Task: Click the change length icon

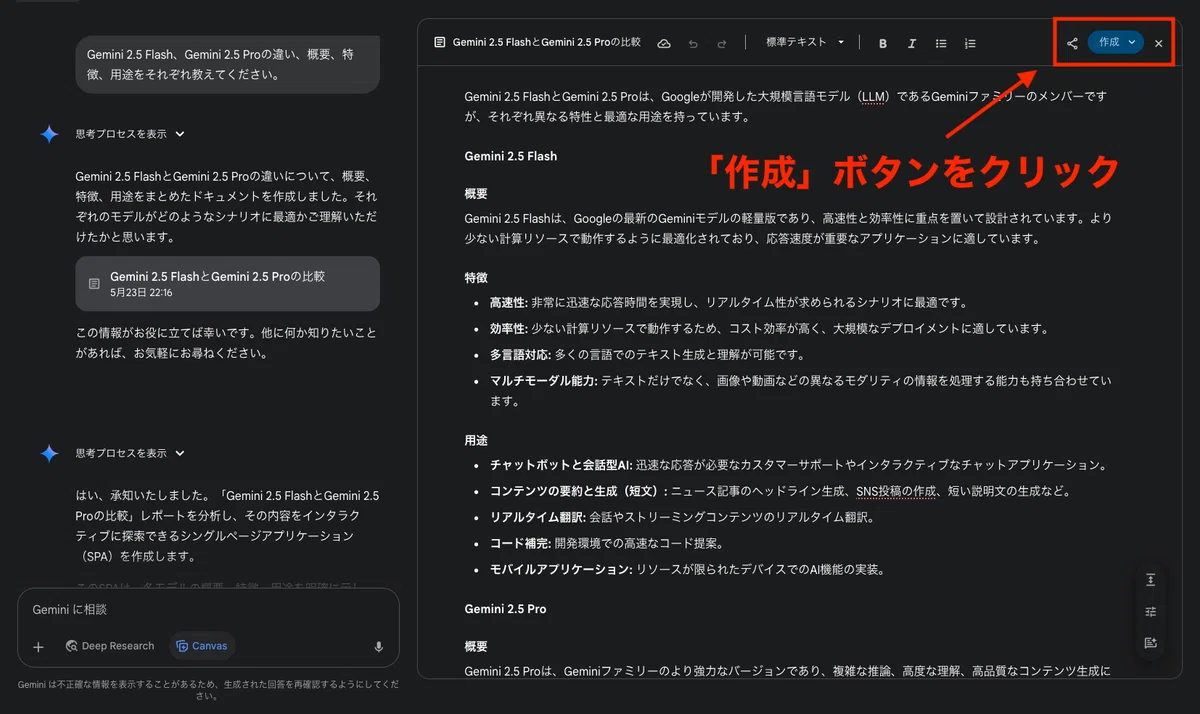Action: (1151, 580)
